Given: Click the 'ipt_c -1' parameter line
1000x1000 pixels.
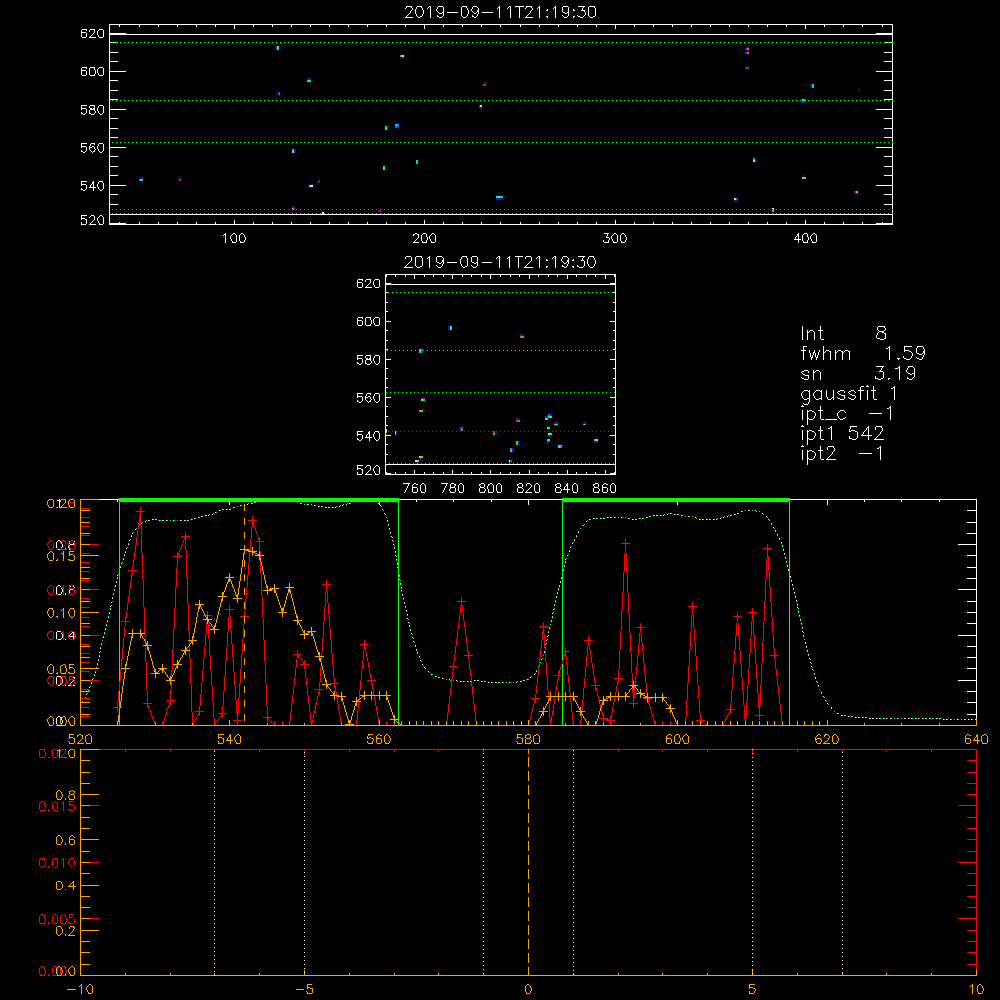Looking at the screenshot, I should tap(847, 414).
